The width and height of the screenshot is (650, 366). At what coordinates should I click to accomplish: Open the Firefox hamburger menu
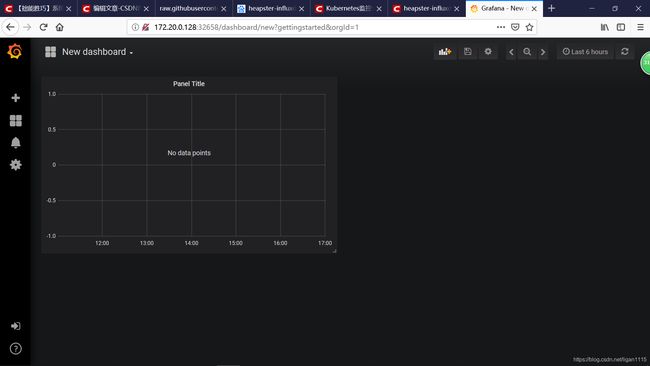coord(640,27)
